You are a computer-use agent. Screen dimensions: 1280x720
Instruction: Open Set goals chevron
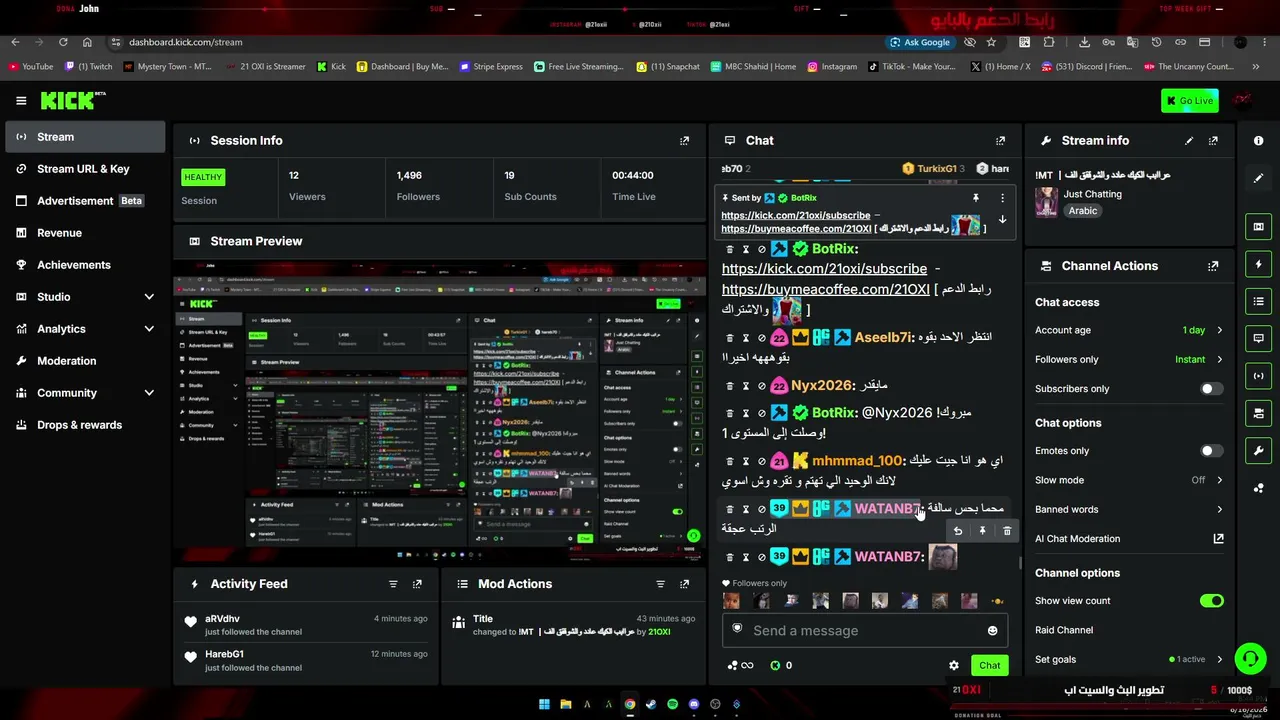pos(1219,660)
